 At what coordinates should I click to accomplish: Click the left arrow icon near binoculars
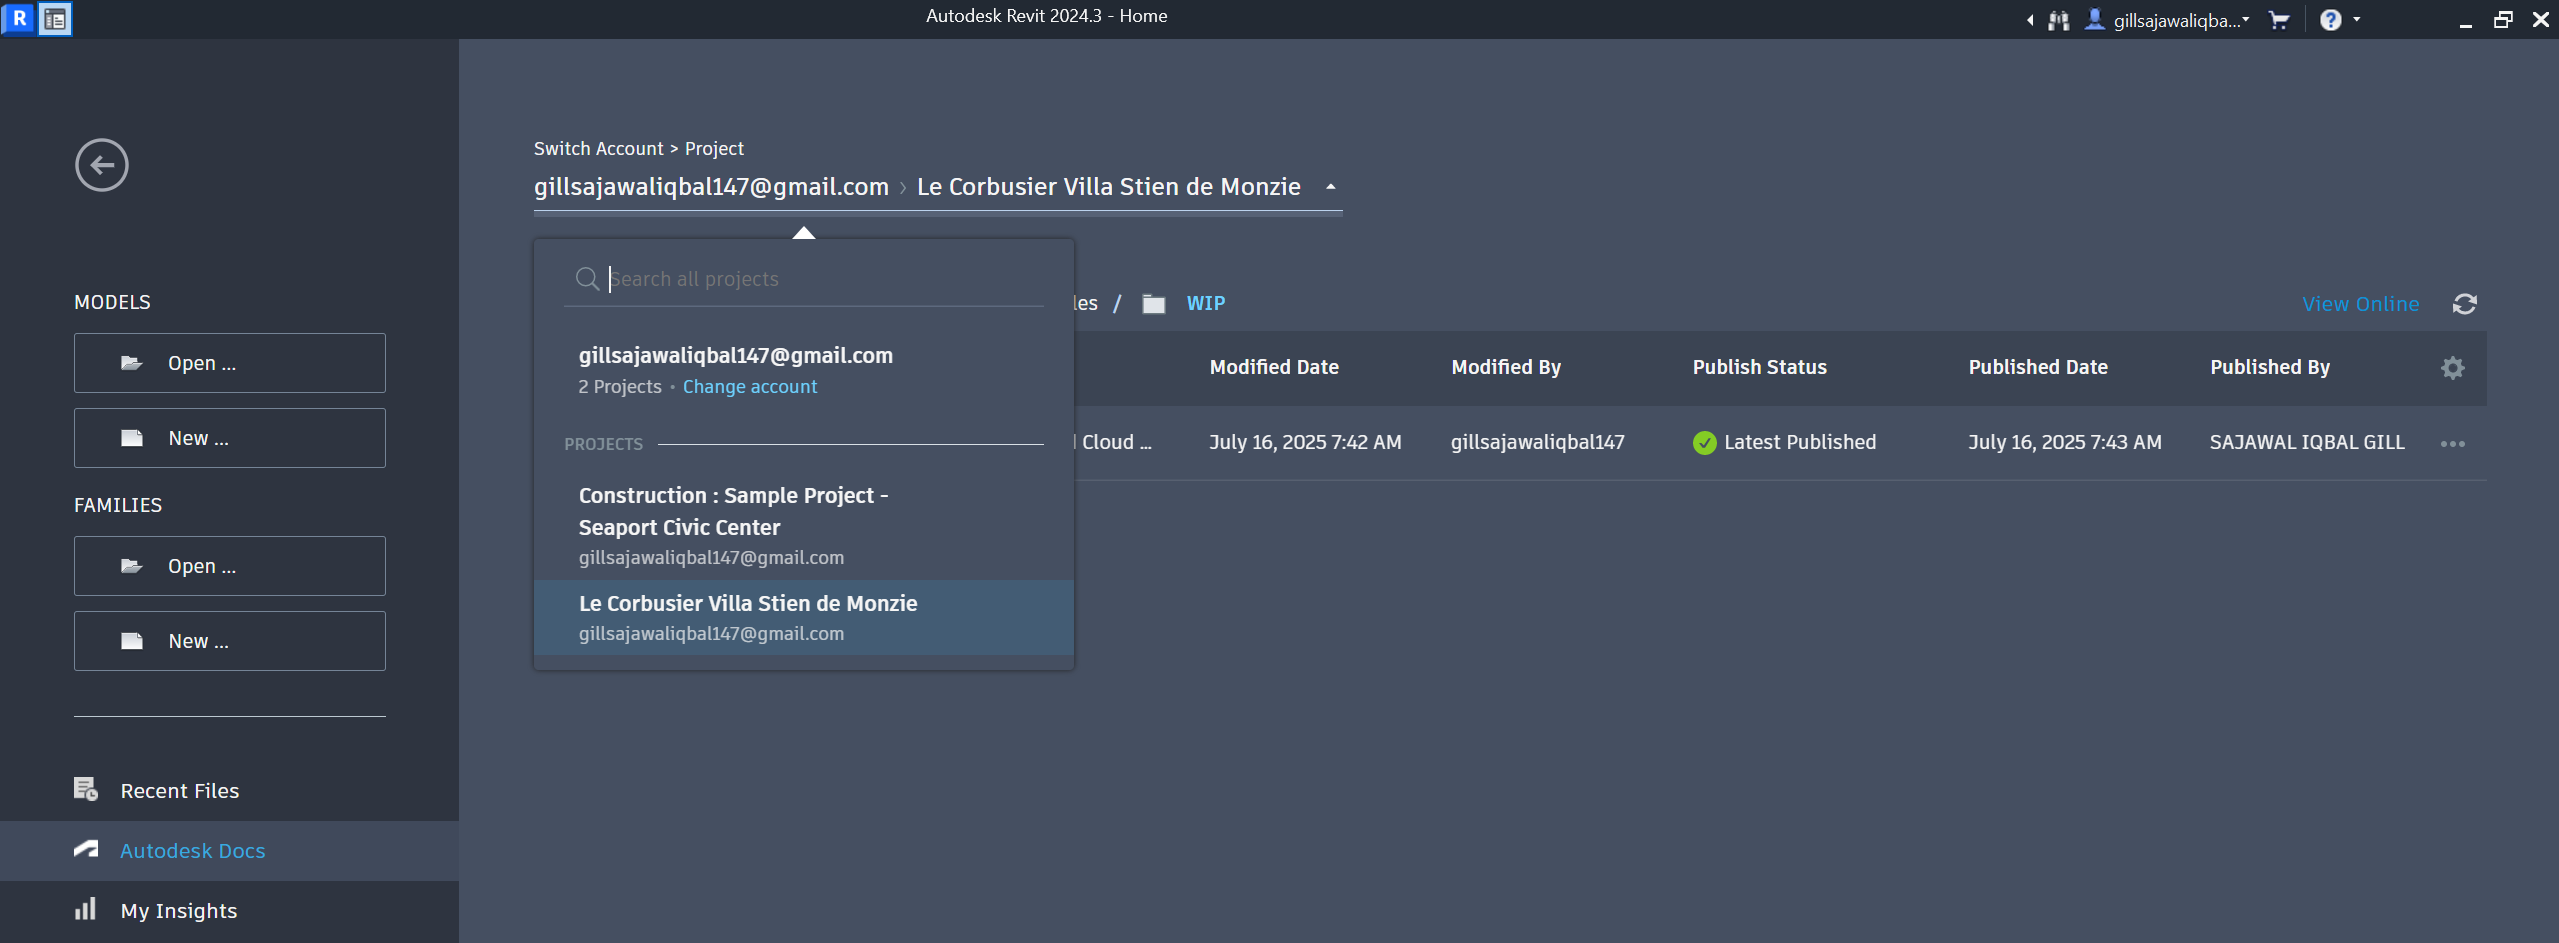coord(2030,20)
